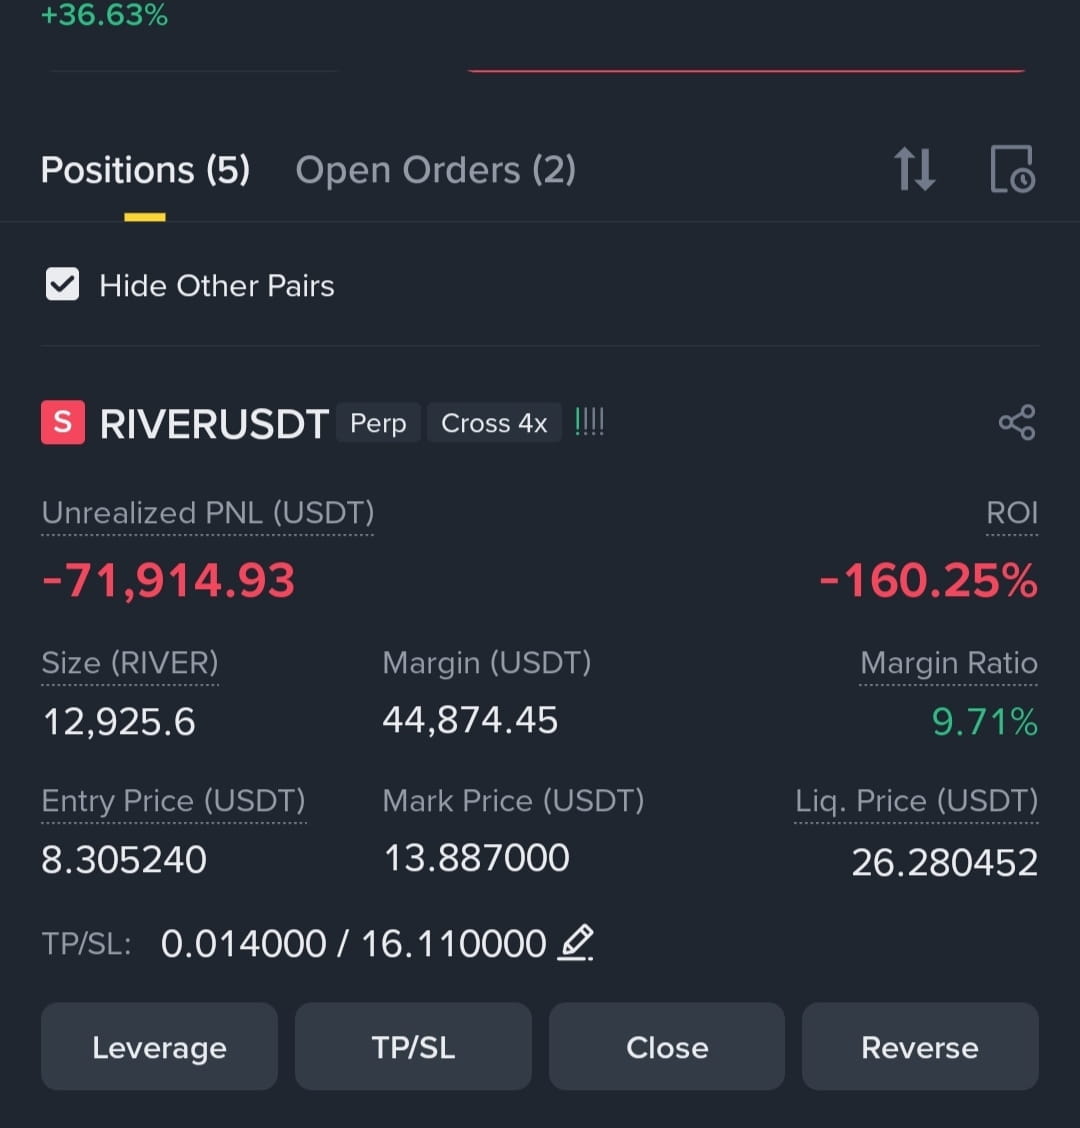View order history via clock-document icon
This screenshot has height=1128, width=1080.
1012,170
